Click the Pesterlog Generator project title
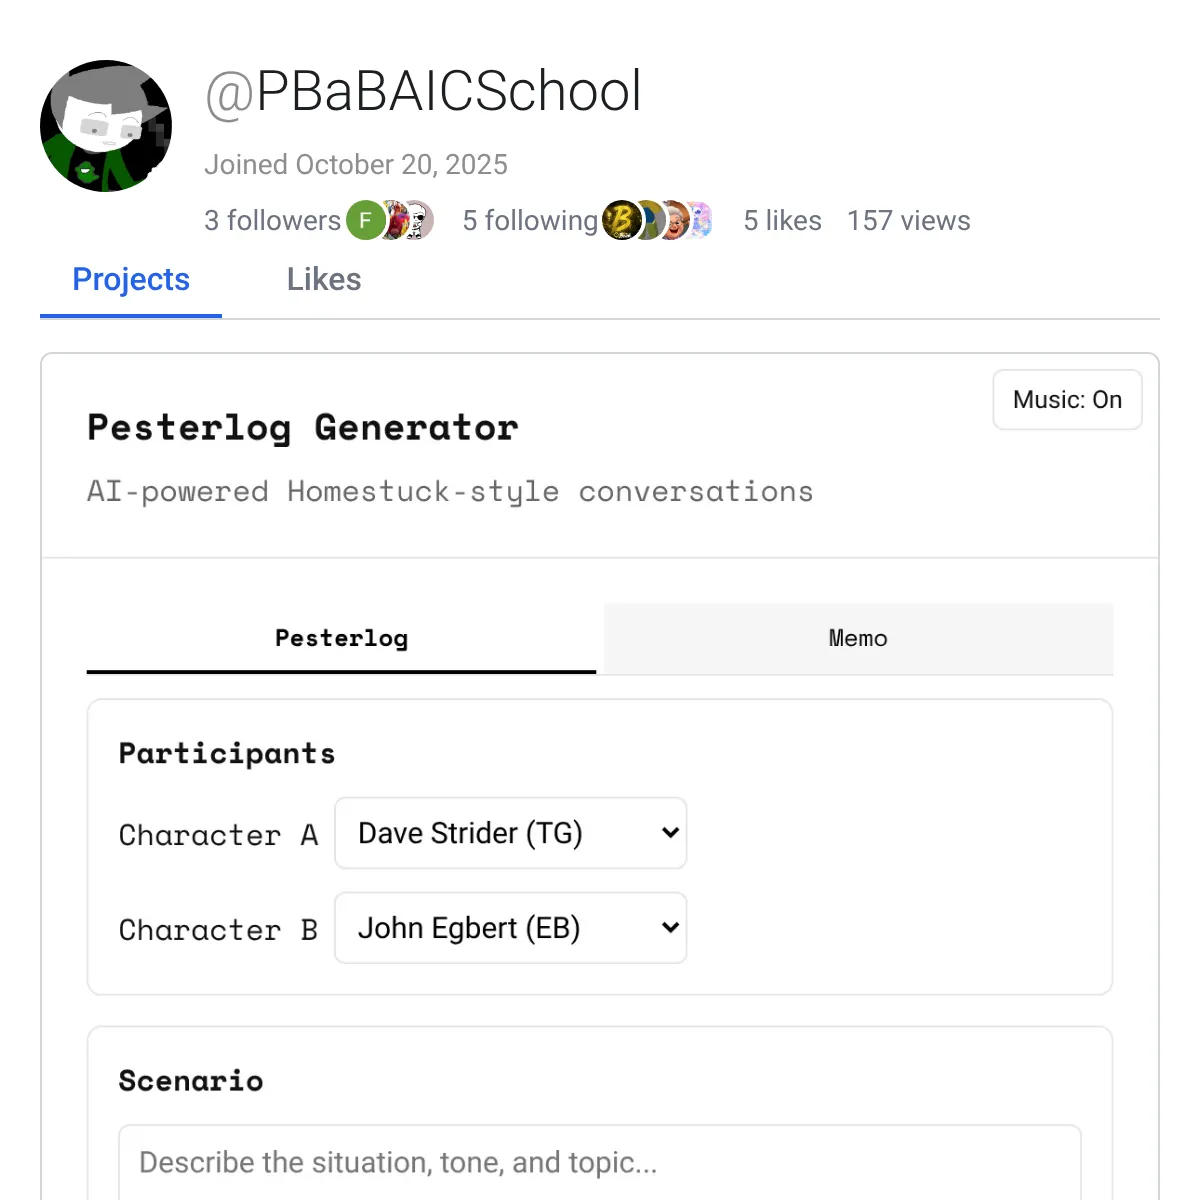The width and height of the screenshot is (1200, 1200). click(x=302, y=428)
